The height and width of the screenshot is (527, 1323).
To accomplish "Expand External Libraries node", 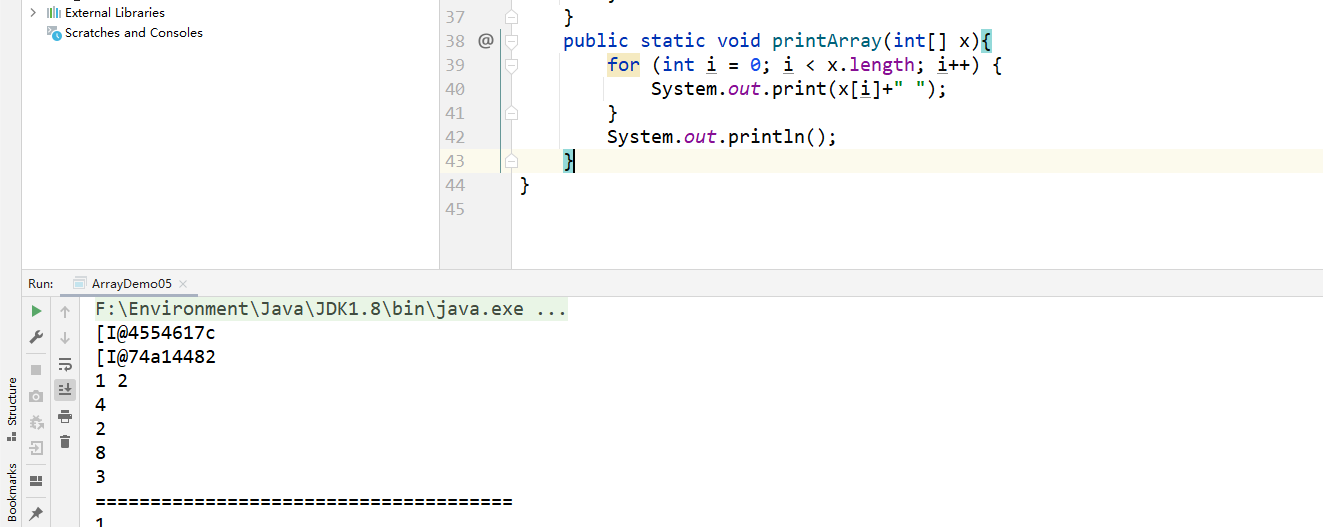I will [33, 12].
